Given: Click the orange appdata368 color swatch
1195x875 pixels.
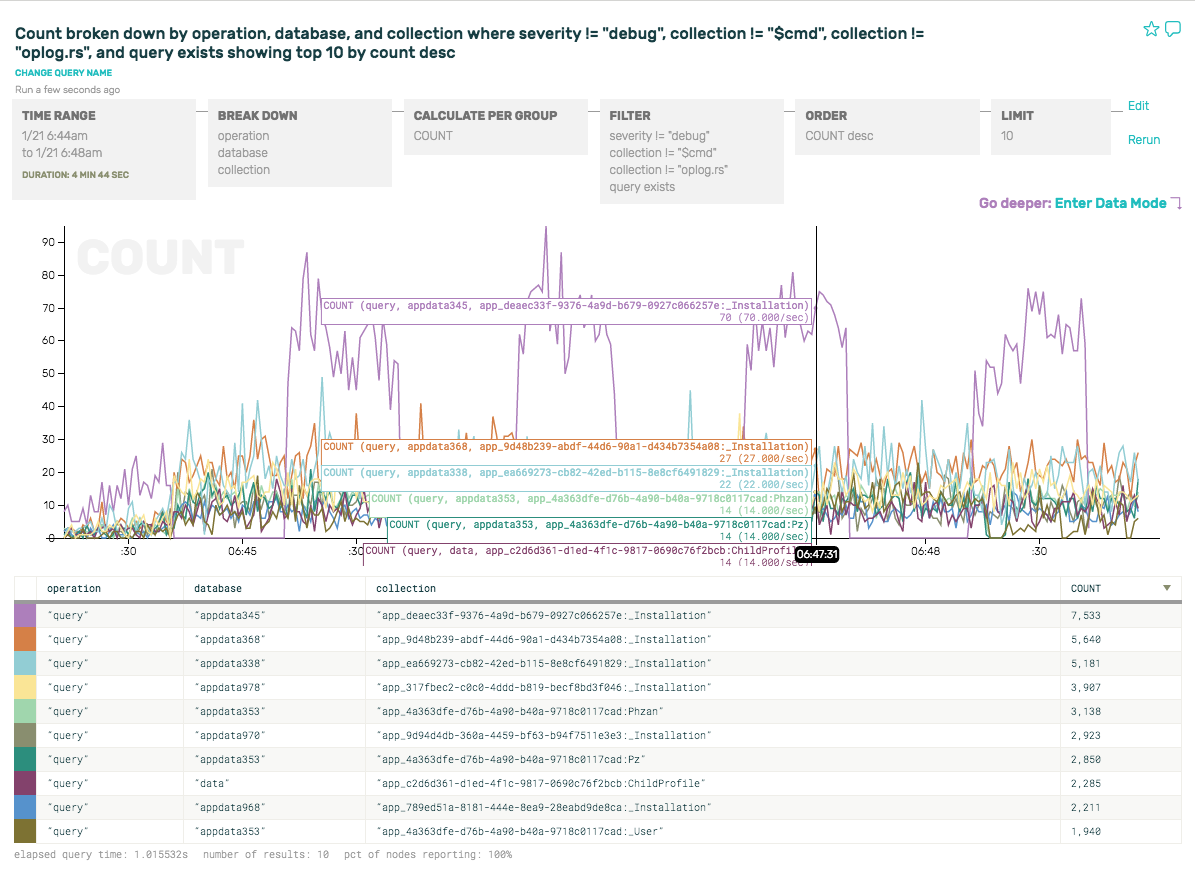Looking at the screenshot, I should (x=25, y=639).
